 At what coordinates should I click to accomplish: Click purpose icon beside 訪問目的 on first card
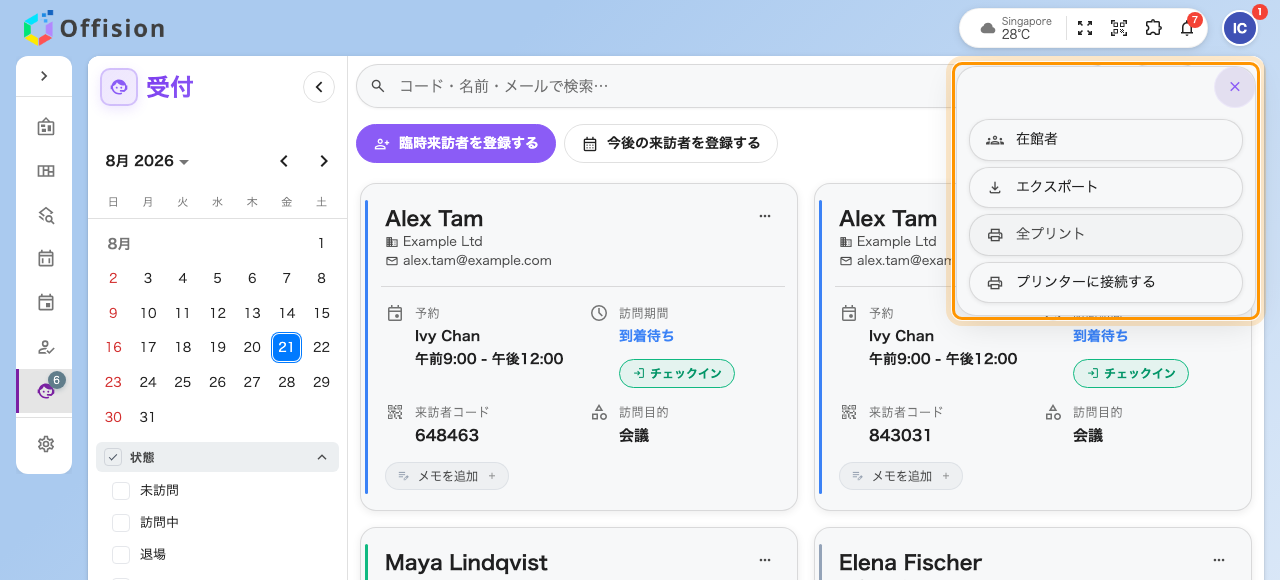coord(599,412)
